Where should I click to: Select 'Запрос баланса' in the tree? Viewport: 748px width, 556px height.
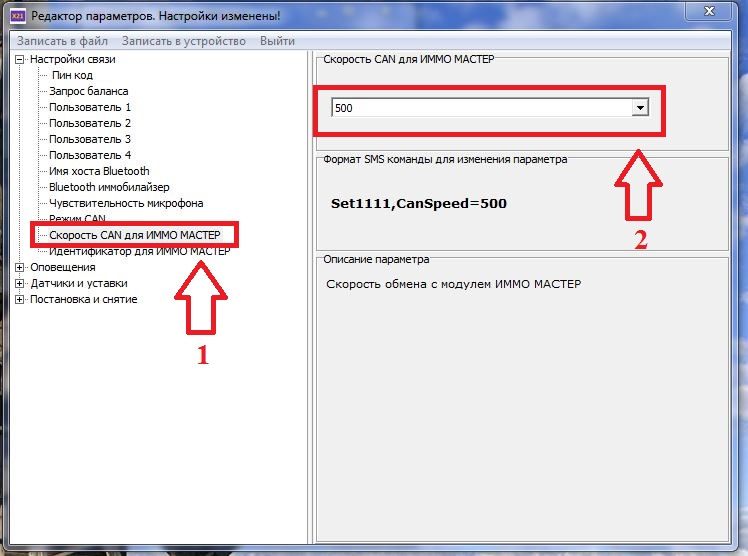coord(89,91)
